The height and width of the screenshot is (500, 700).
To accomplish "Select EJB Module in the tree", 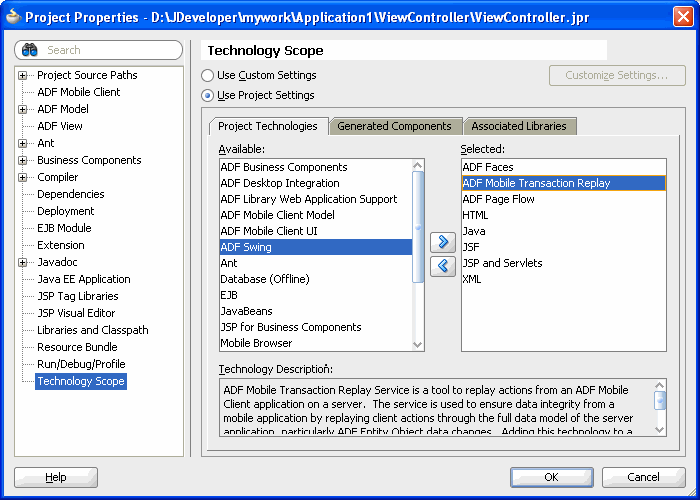I will point(64,228).
